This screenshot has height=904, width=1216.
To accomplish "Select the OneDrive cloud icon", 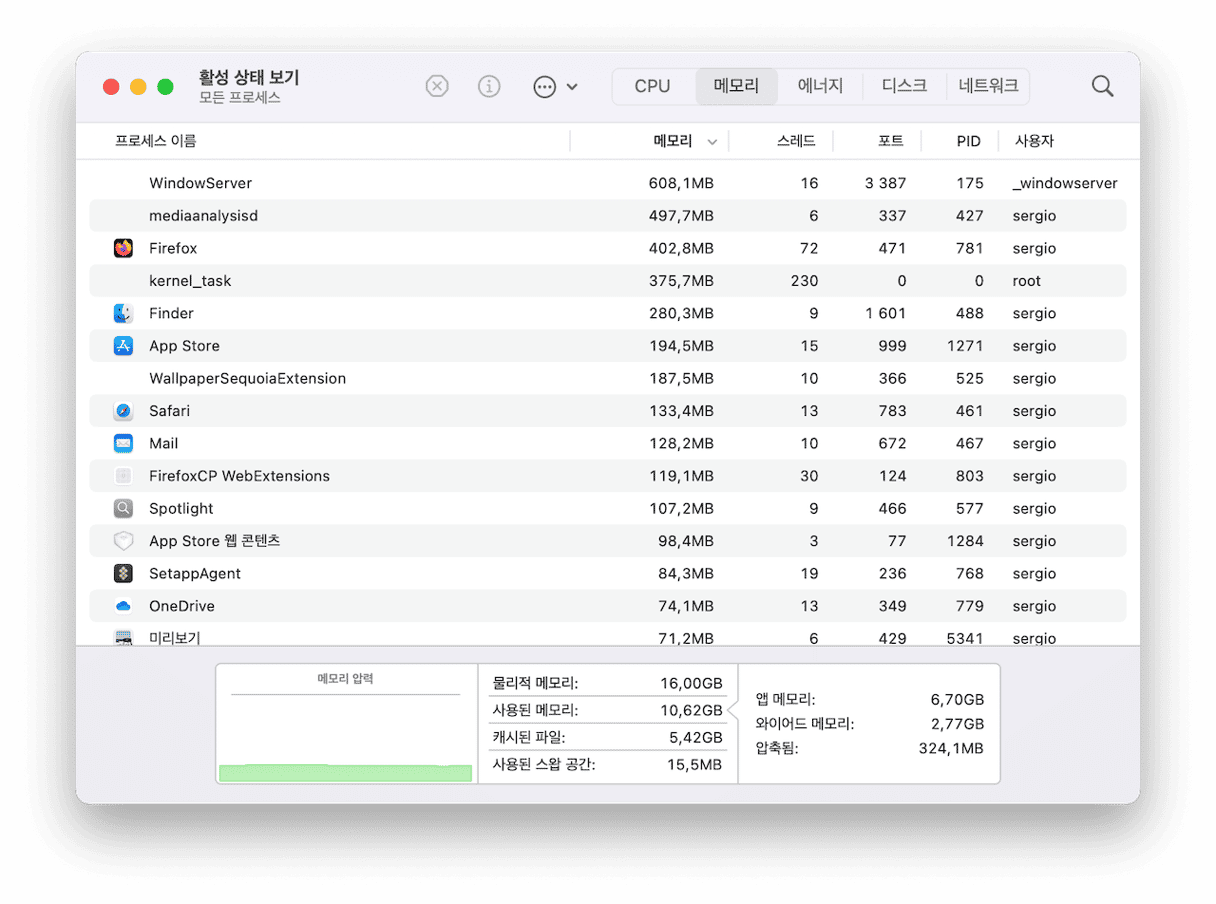I will [x=123, y=606].
